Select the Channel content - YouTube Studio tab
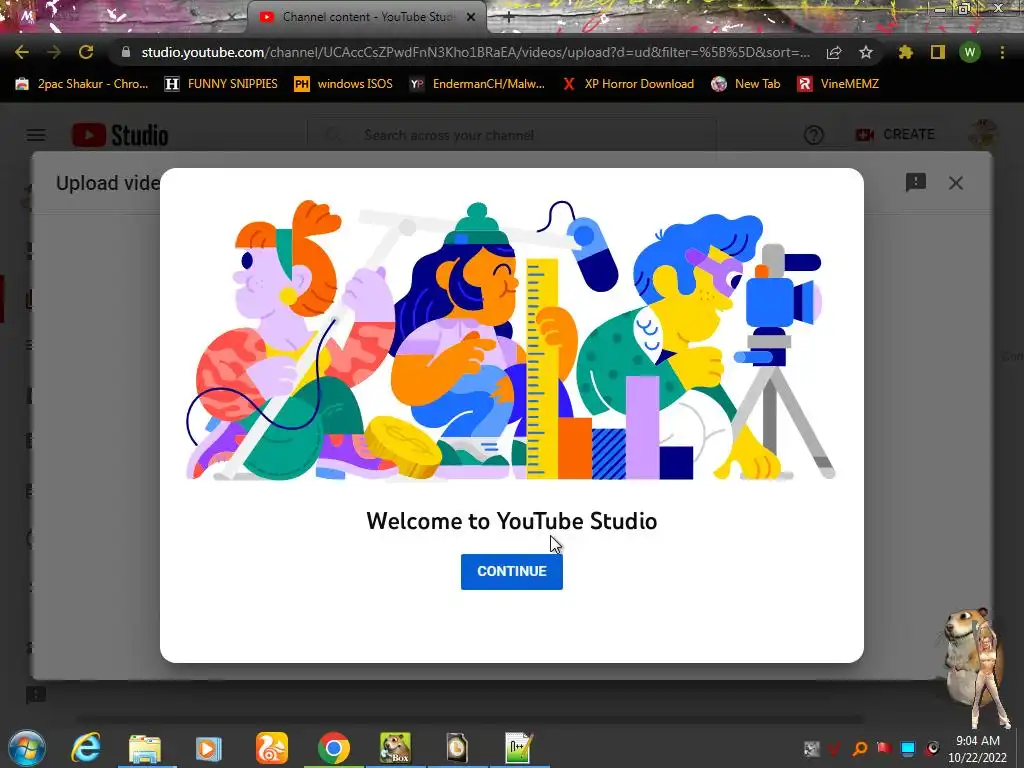The height and width of the screenshot is (768, 1024). pos(368,17)
